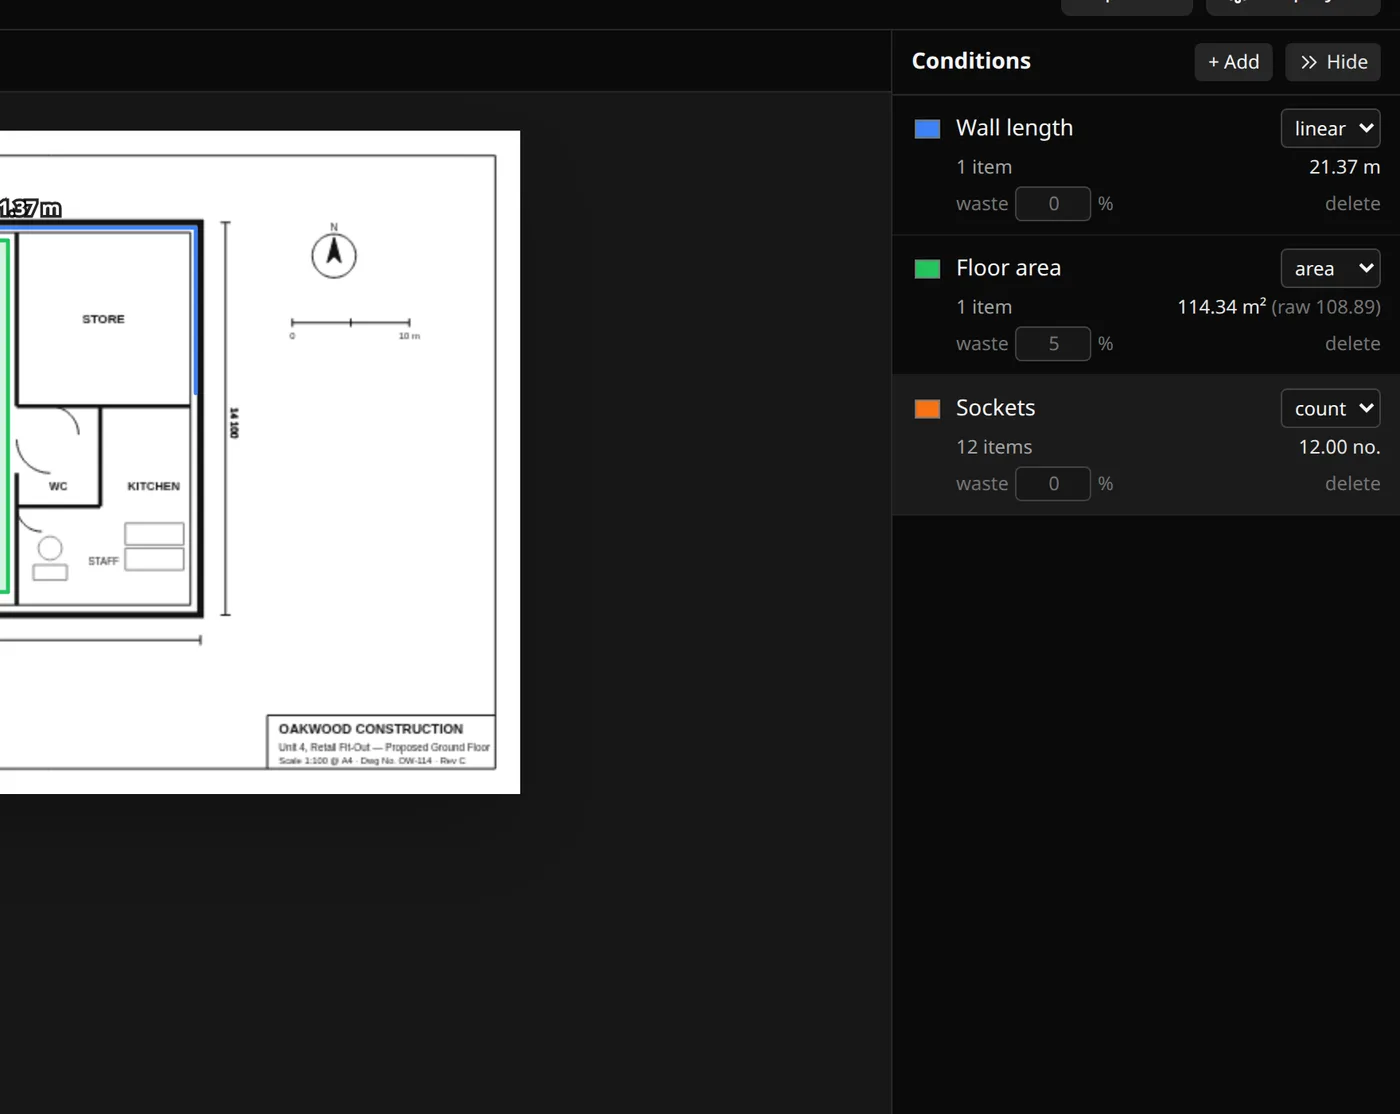Click the blue wall measurement line on the plan

[195, 310]
